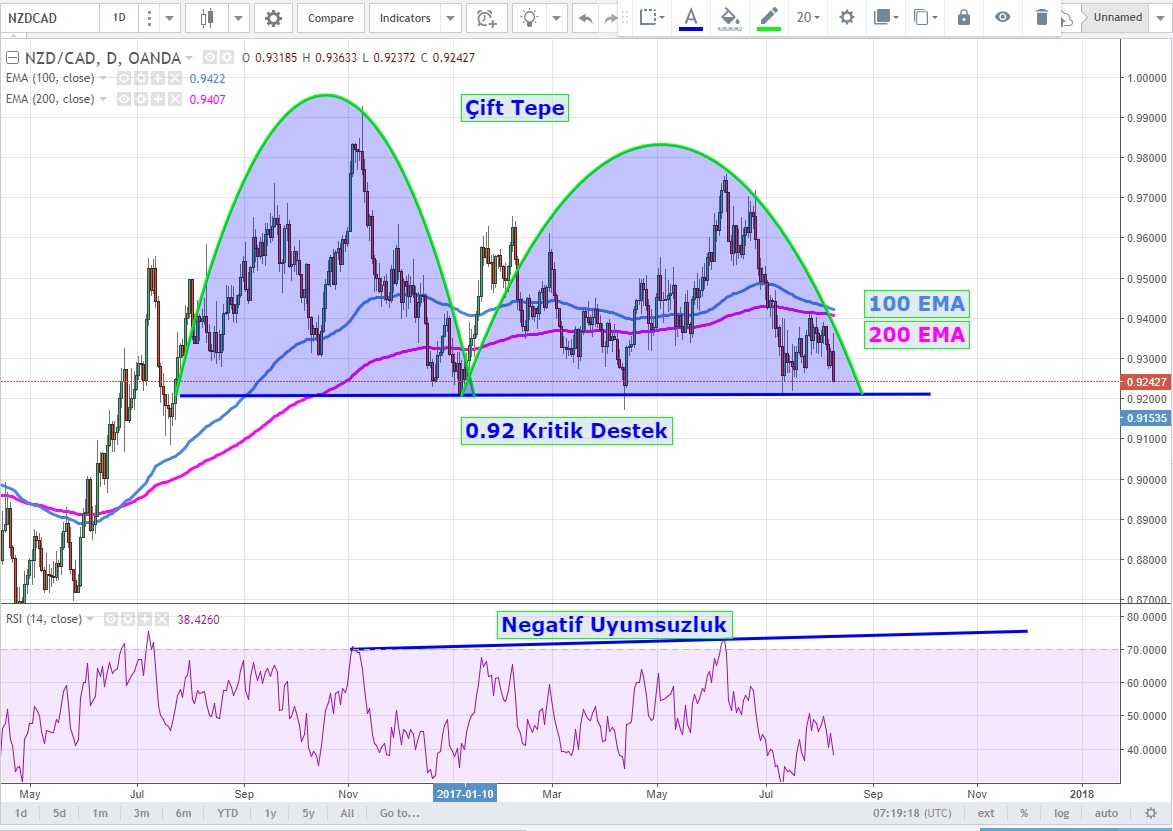Open the alert clock icon

(485, 18)
